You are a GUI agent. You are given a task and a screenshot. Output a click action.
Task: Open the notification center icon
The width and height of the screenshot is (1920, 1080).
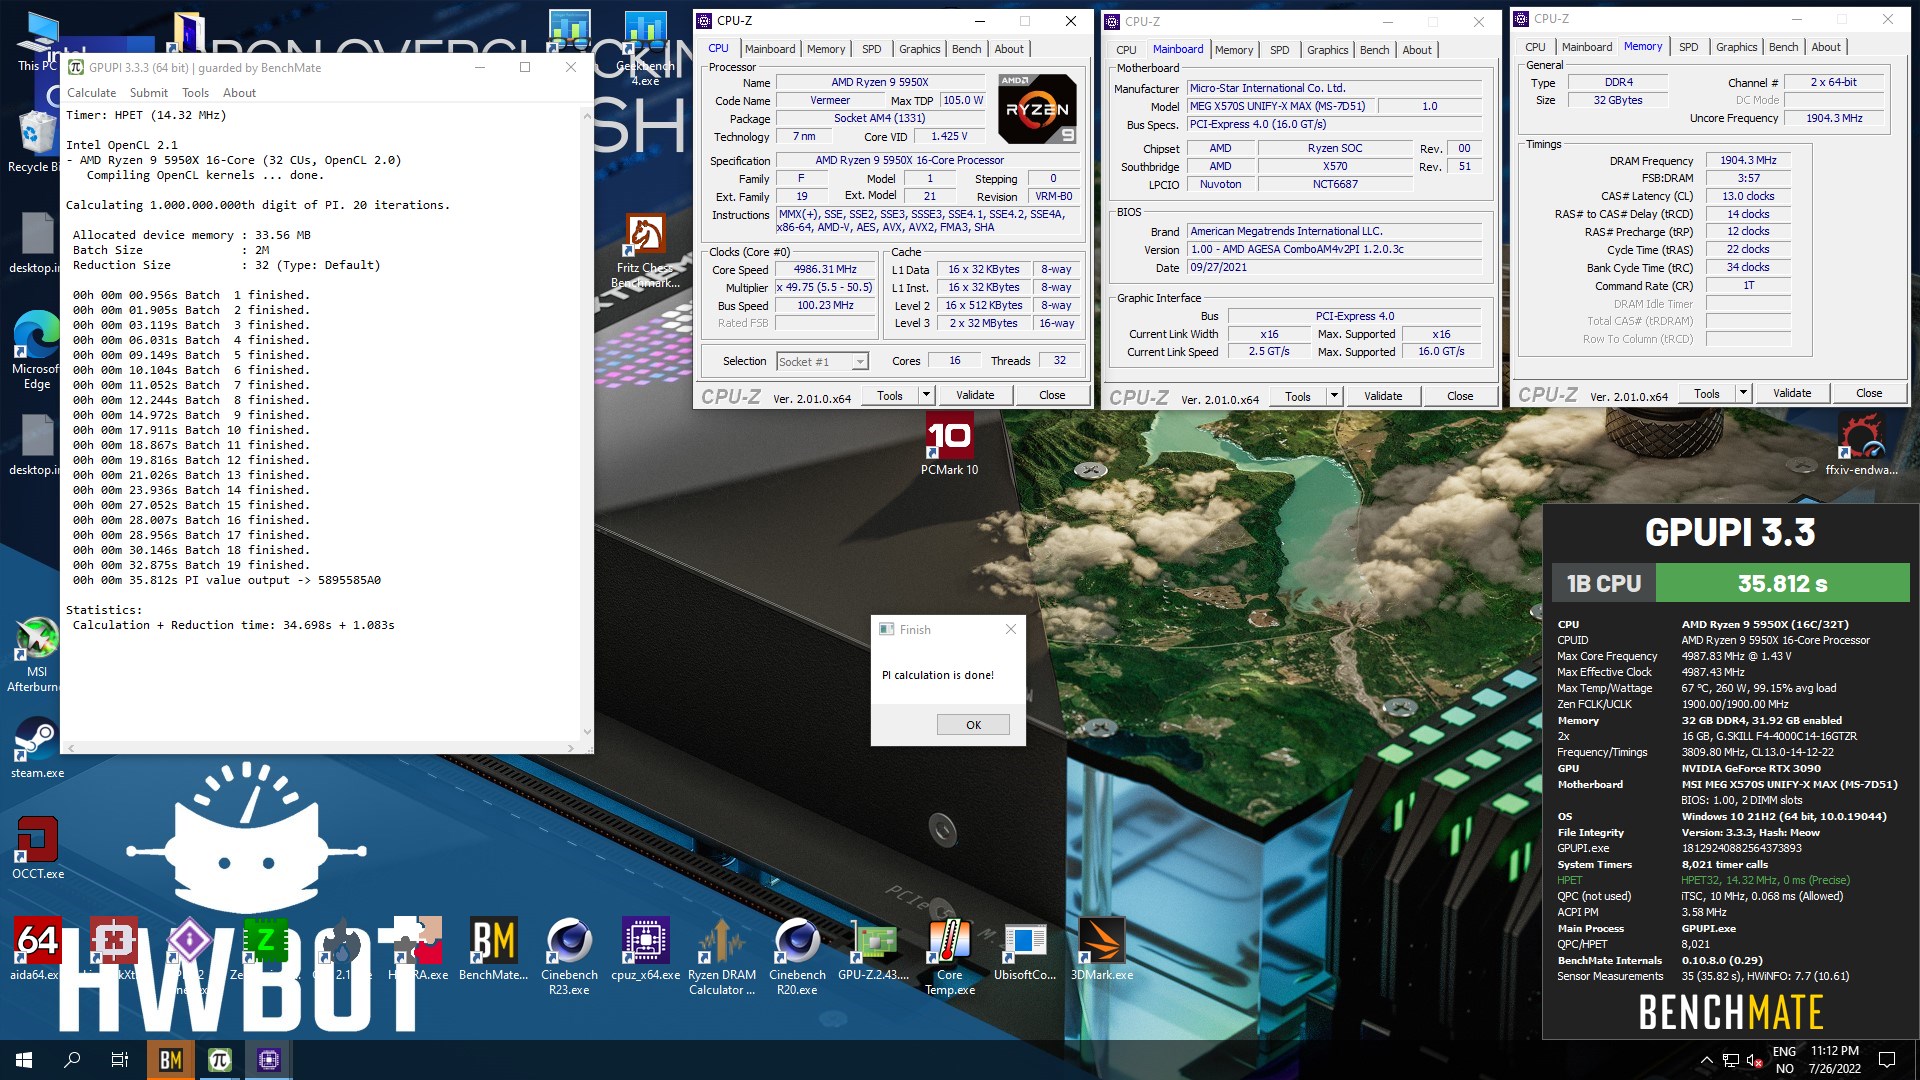click(x=1887, y=1060)
